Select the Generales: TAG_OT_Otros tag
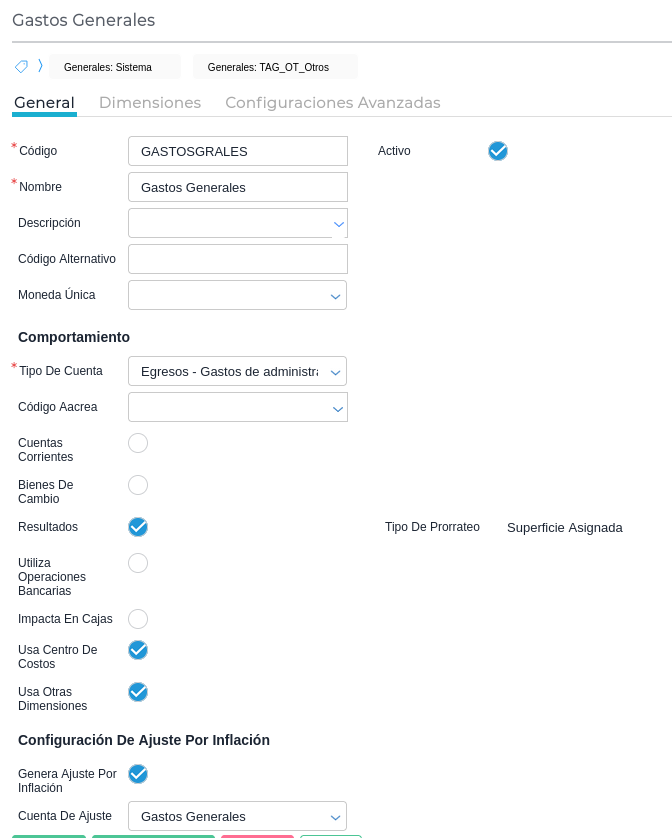 (268, 67)
